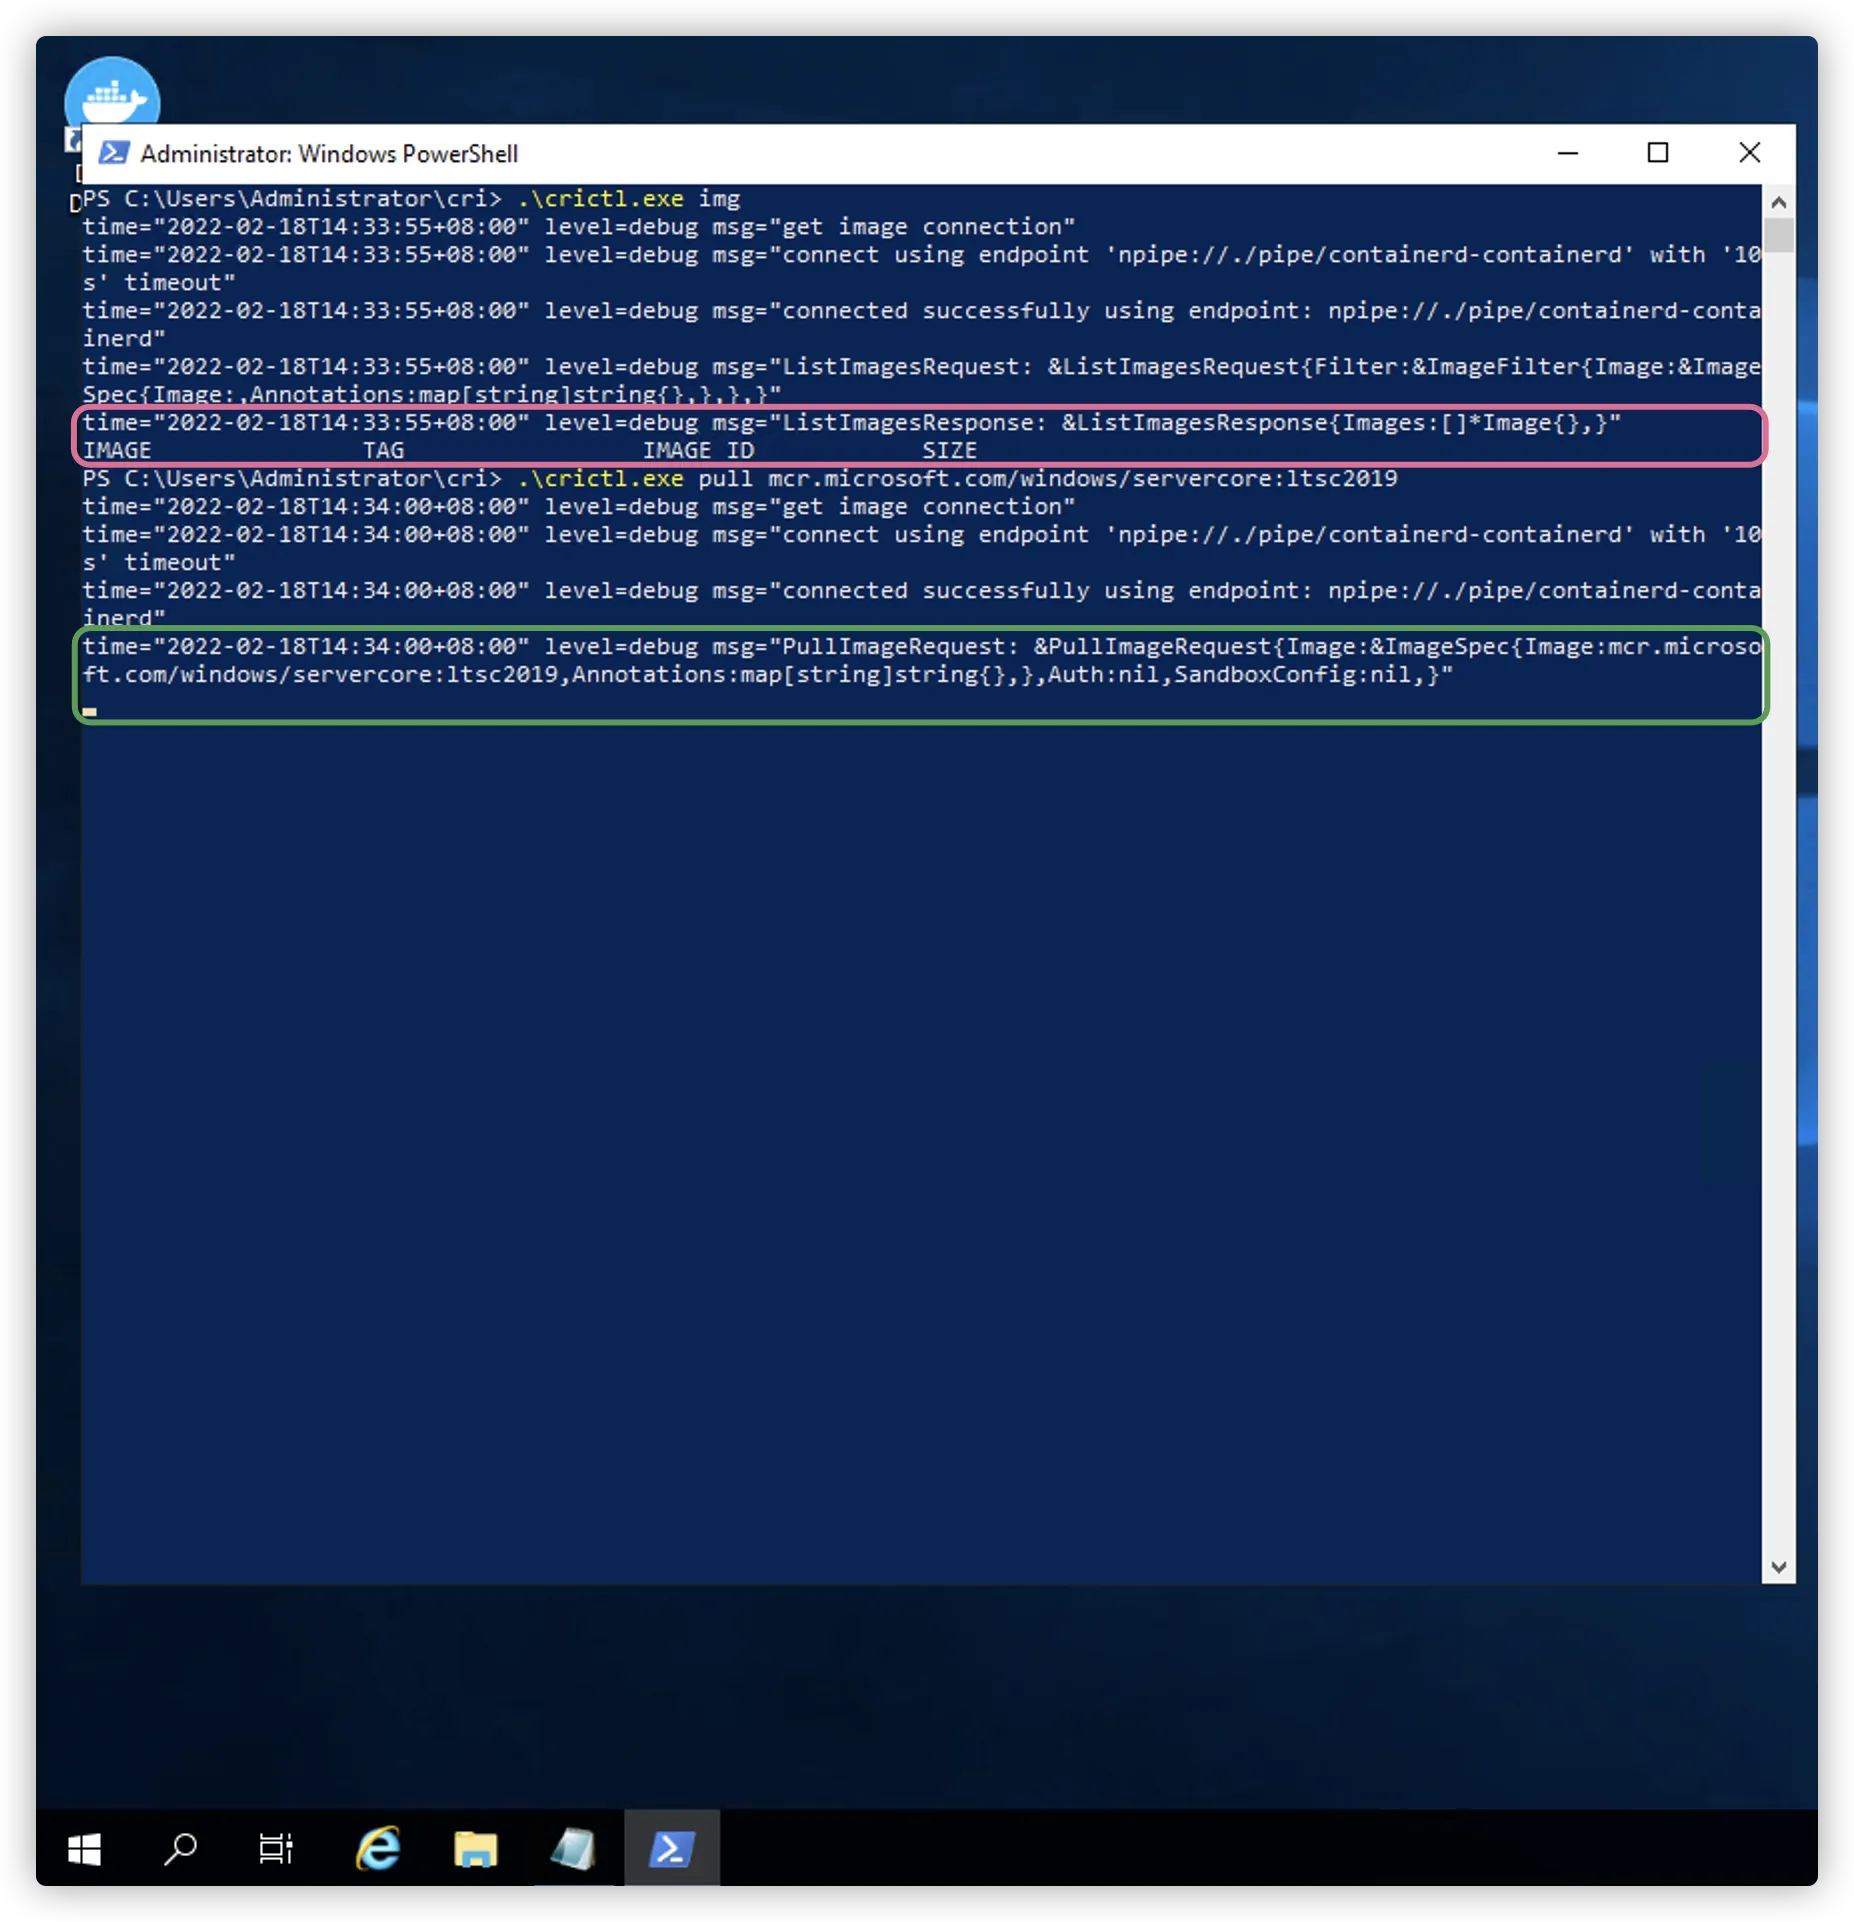Viewport: 1854px width, 1922px height.
Task: Launch Internet Explorer from the taskbar
Action: click(377, 1849)
